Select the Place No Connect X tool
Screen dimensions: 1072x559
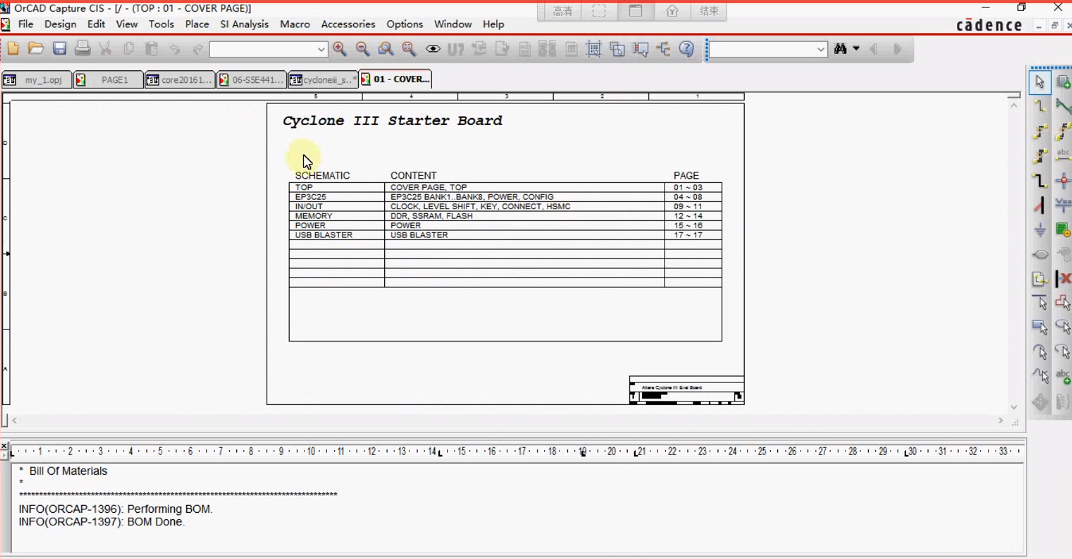1063,279
